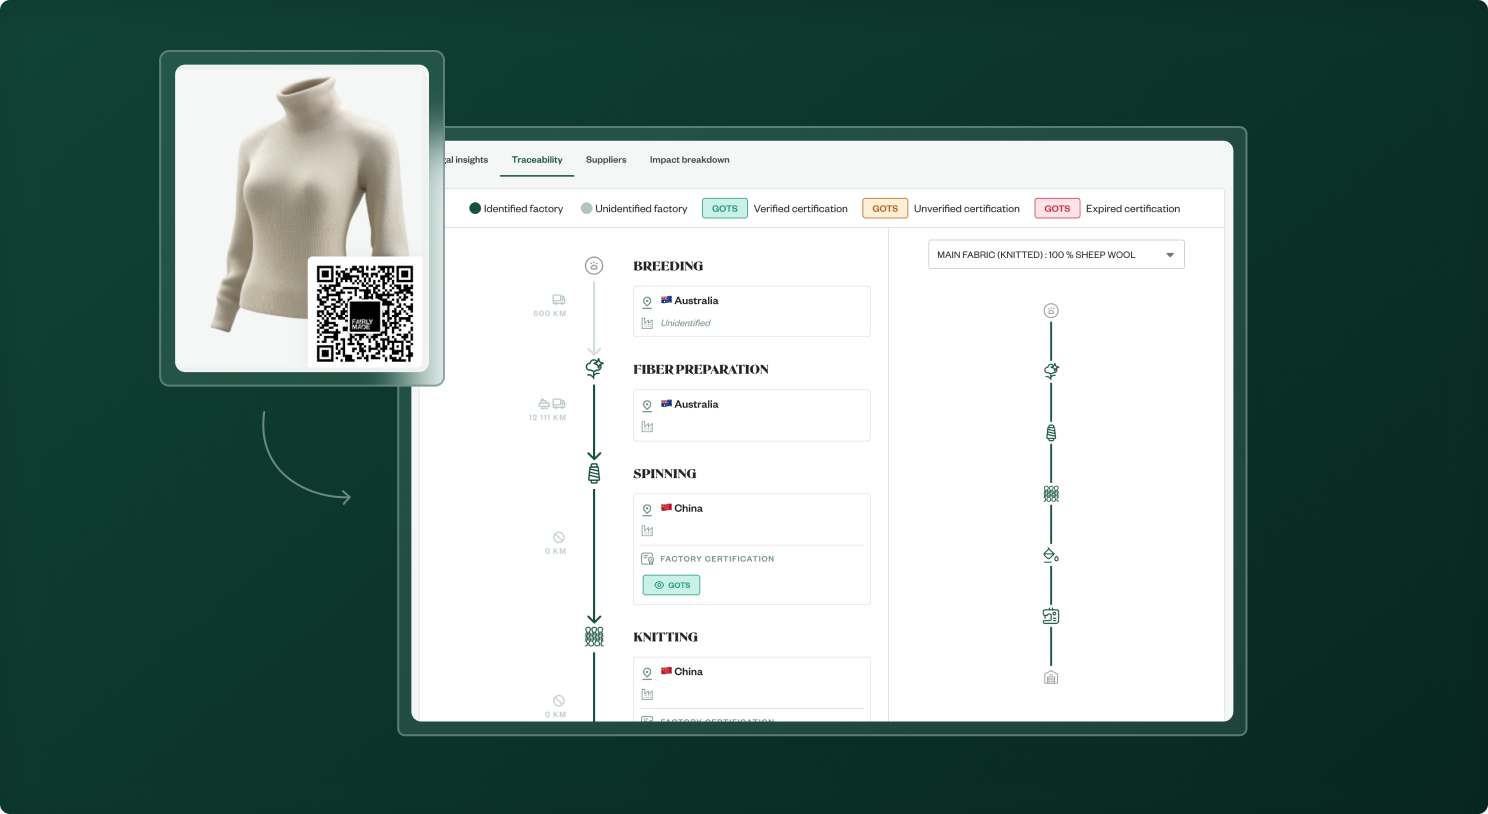Click the turtleneck sweater product image
Viewport: 1488px width, 814px height.
click(x=310, y=205)
